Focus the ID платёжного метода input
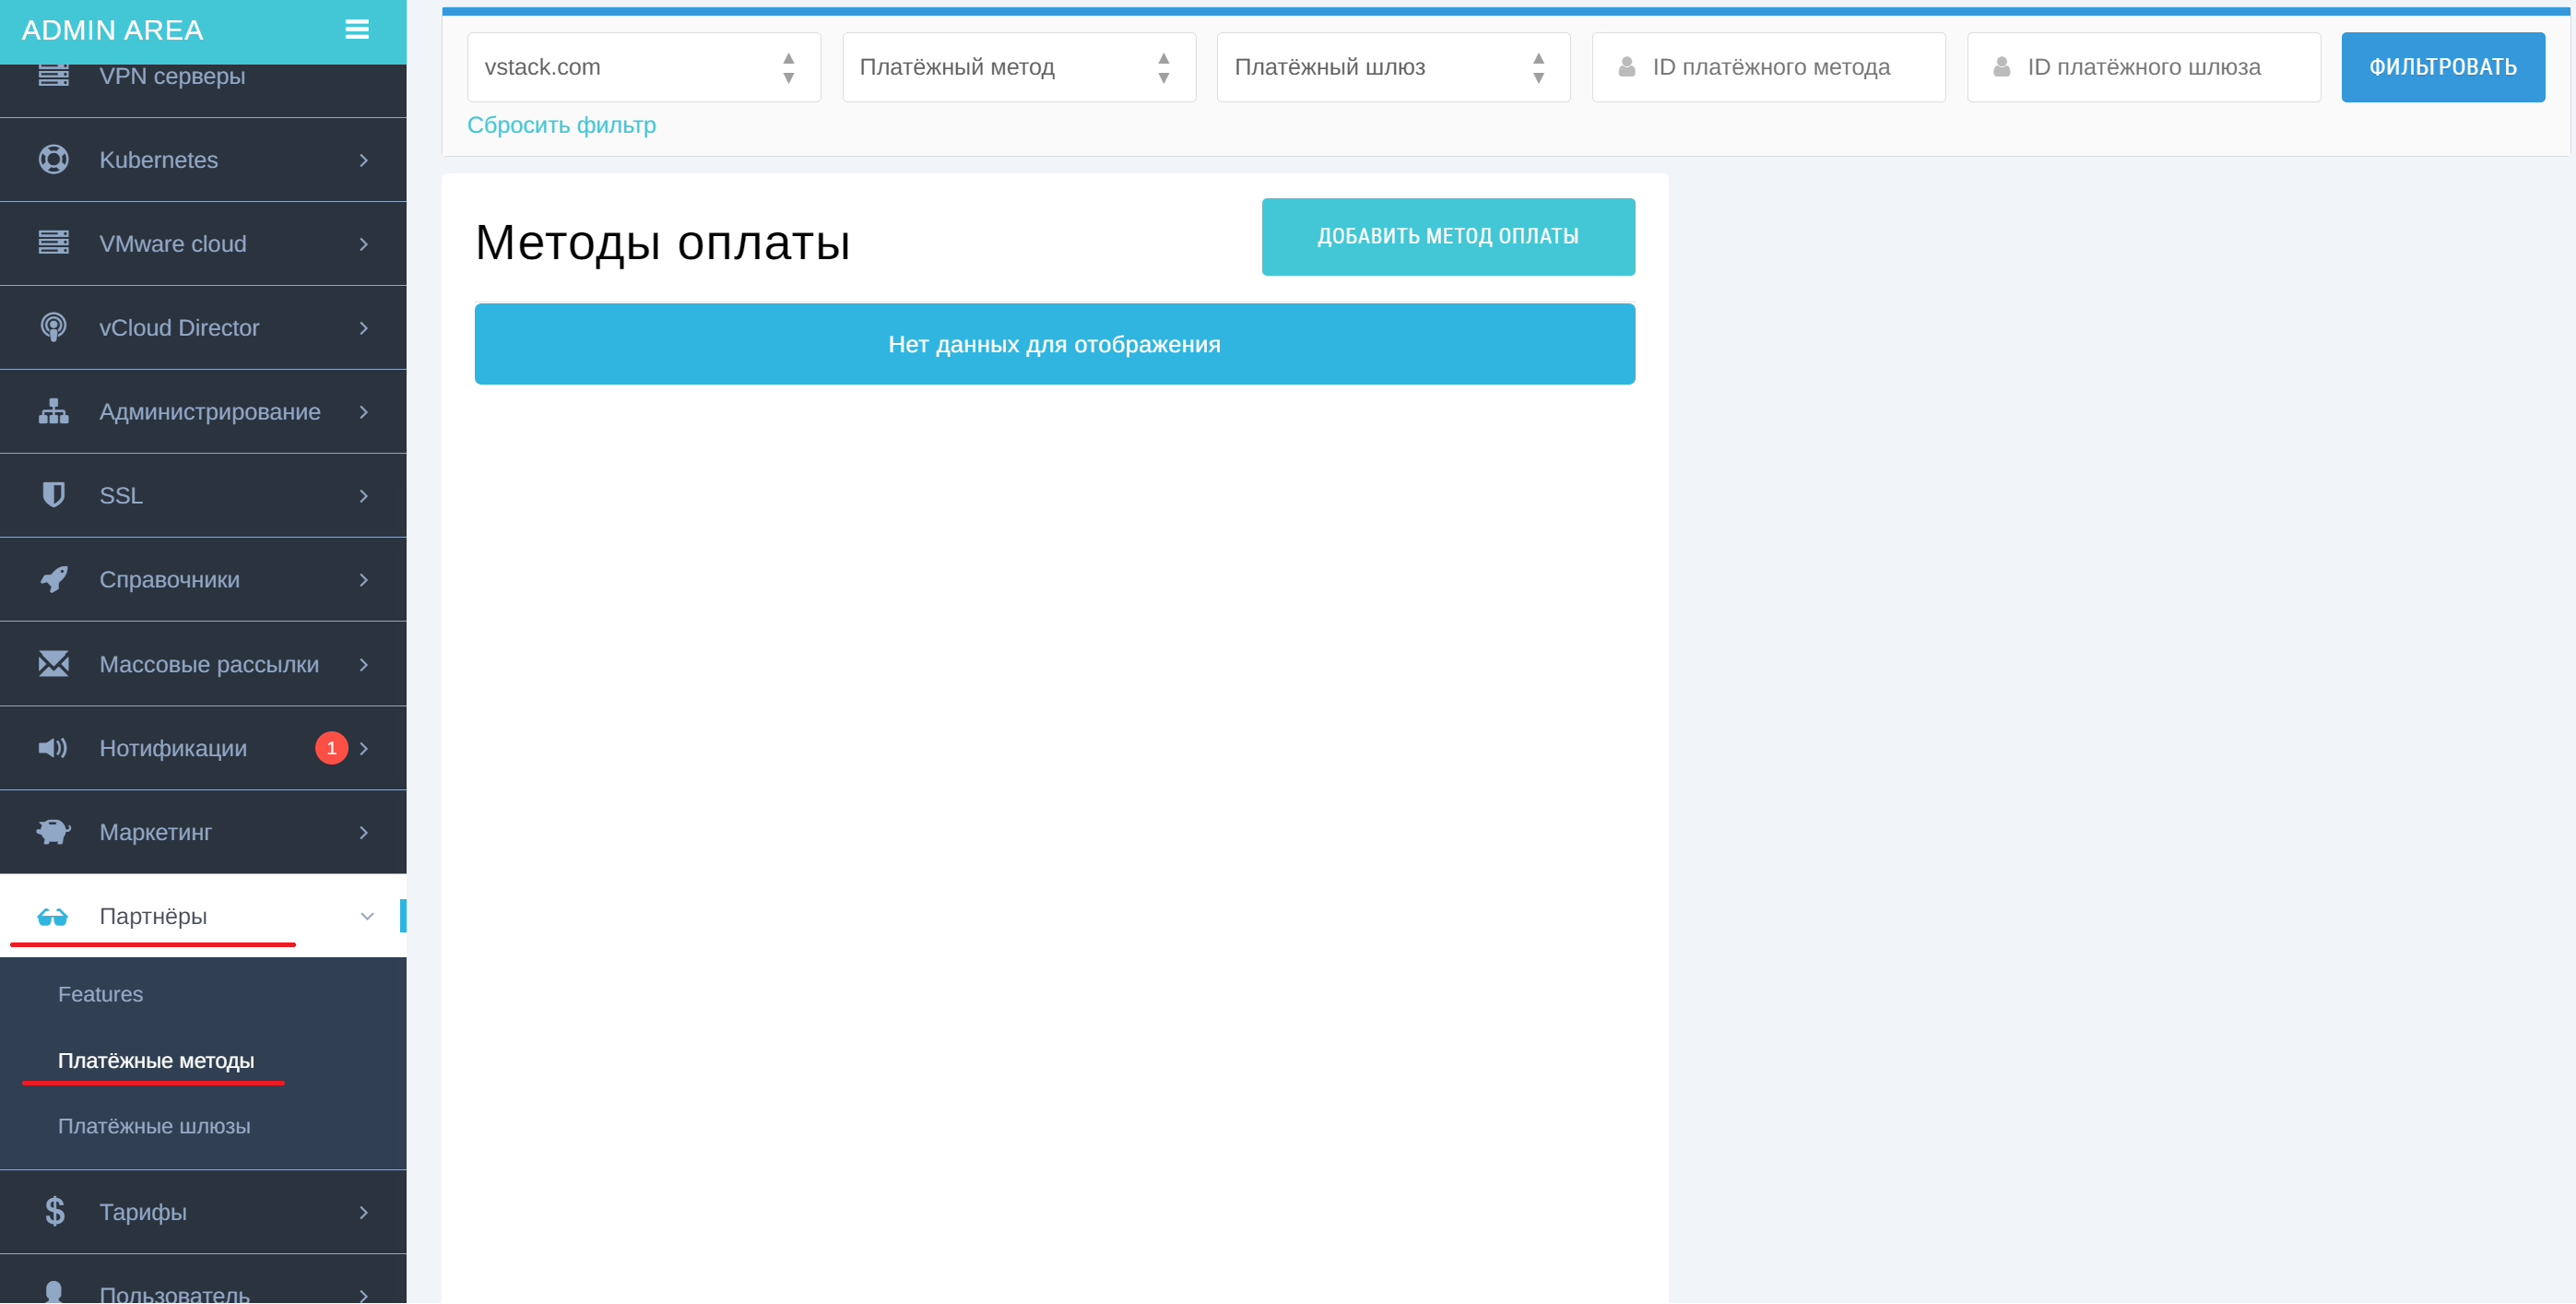Screen dimensions: 2576x1304 tap(1769, 67)
